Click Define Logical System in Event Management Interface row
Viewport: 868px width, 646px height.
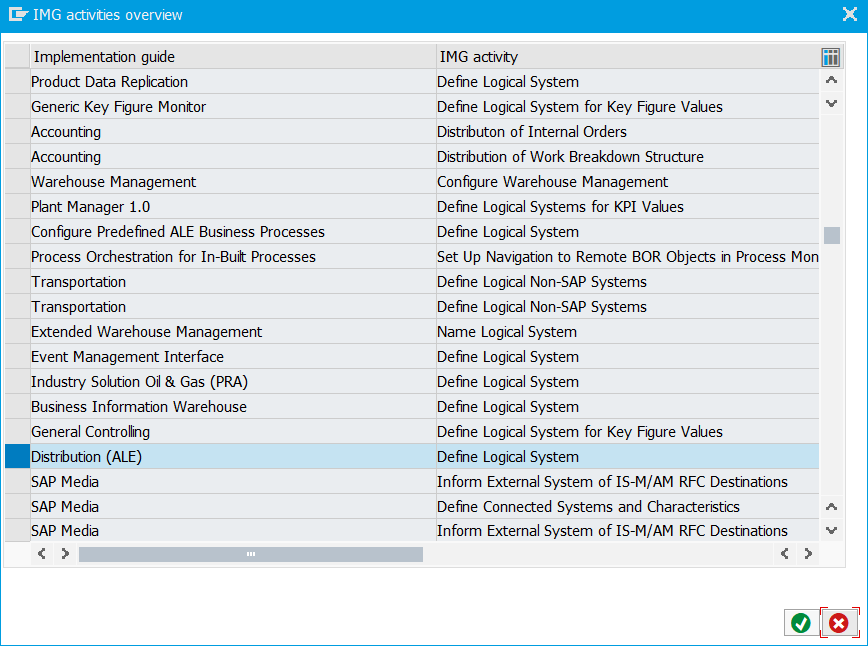click(628, 356)
